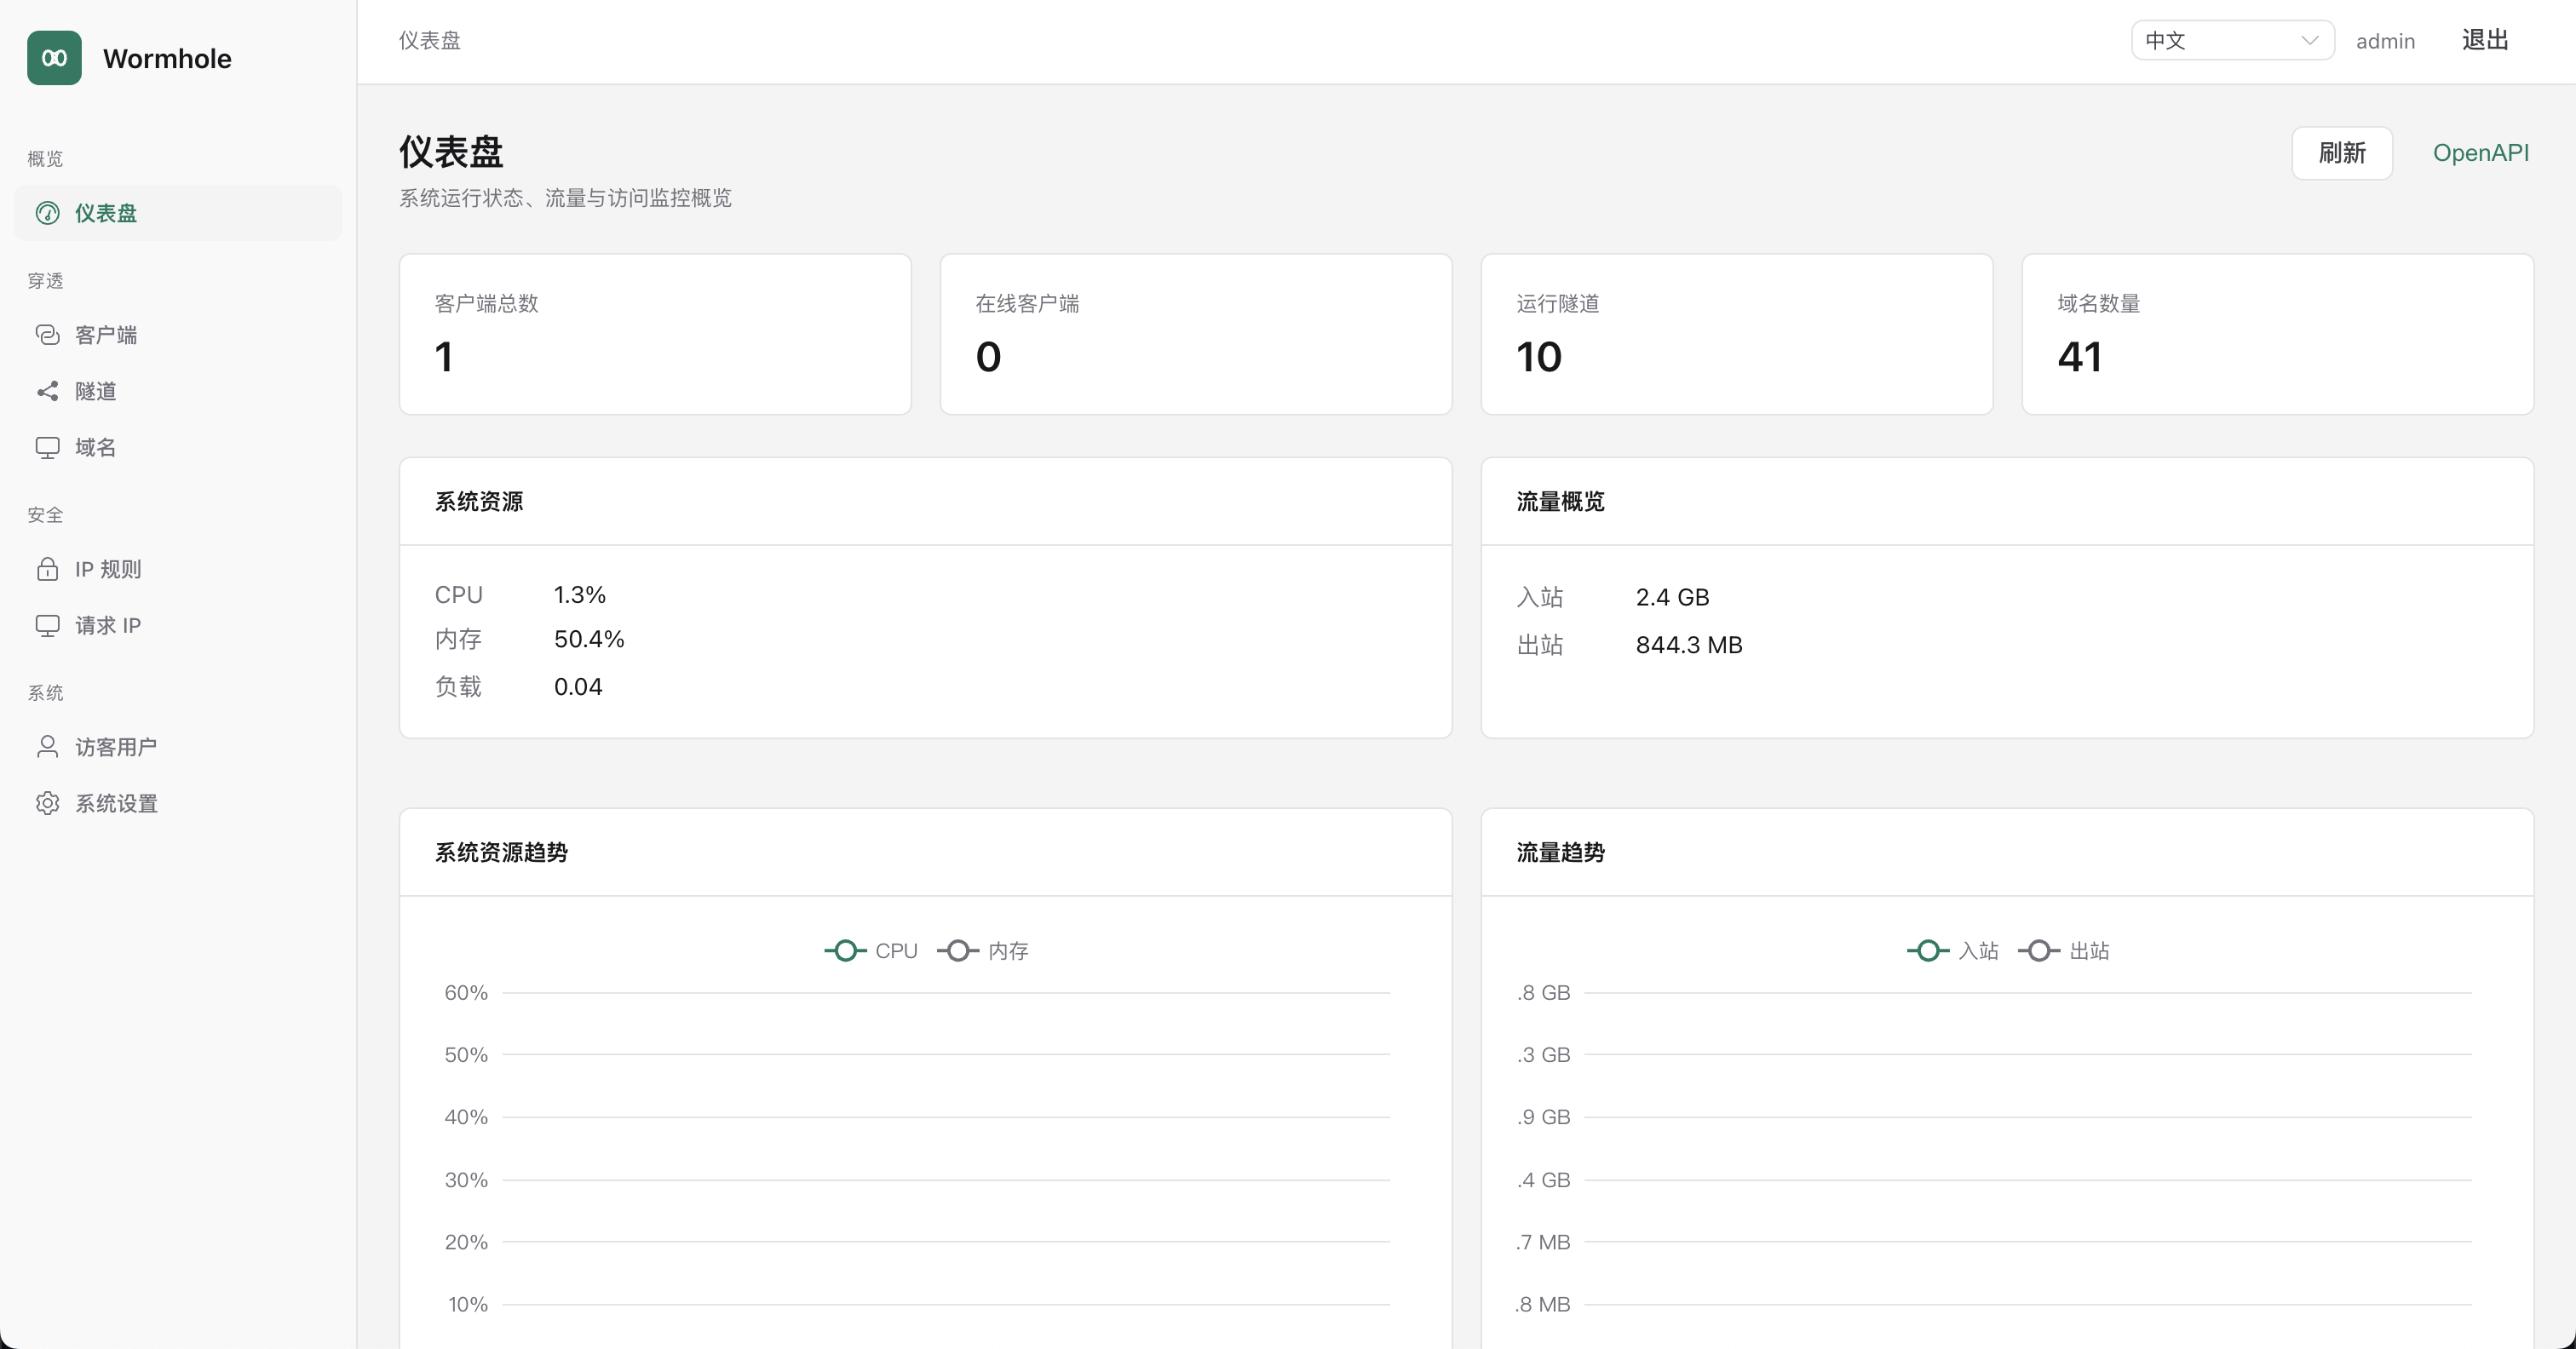This screenshot has height=1349, width=2576.
Task: Click the 系统资源趋势 chart title
Action: point(501,853)
